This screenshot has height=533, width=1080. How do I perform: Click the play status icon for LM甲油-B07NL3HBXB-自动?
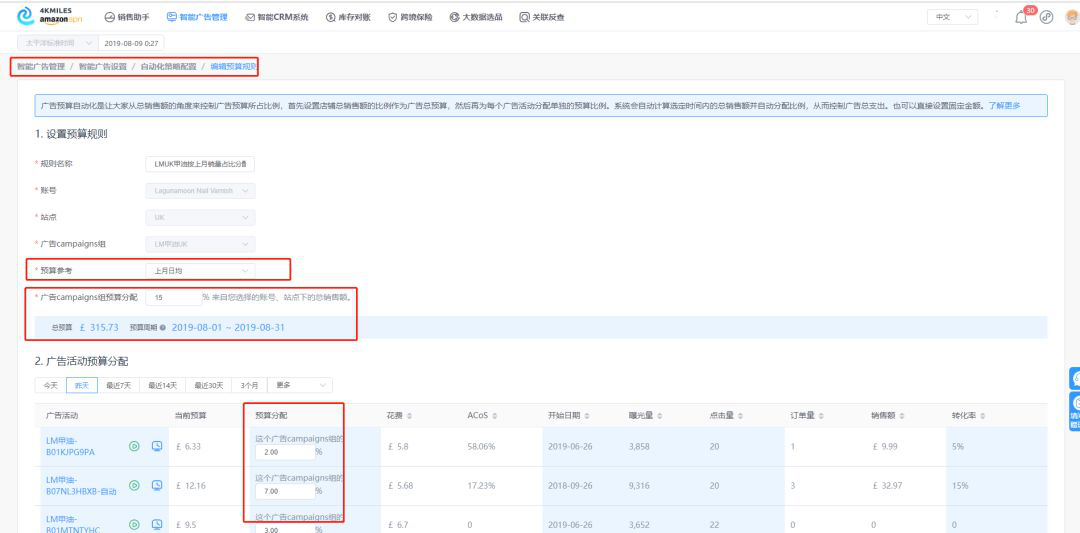click(x=134, y=485)
